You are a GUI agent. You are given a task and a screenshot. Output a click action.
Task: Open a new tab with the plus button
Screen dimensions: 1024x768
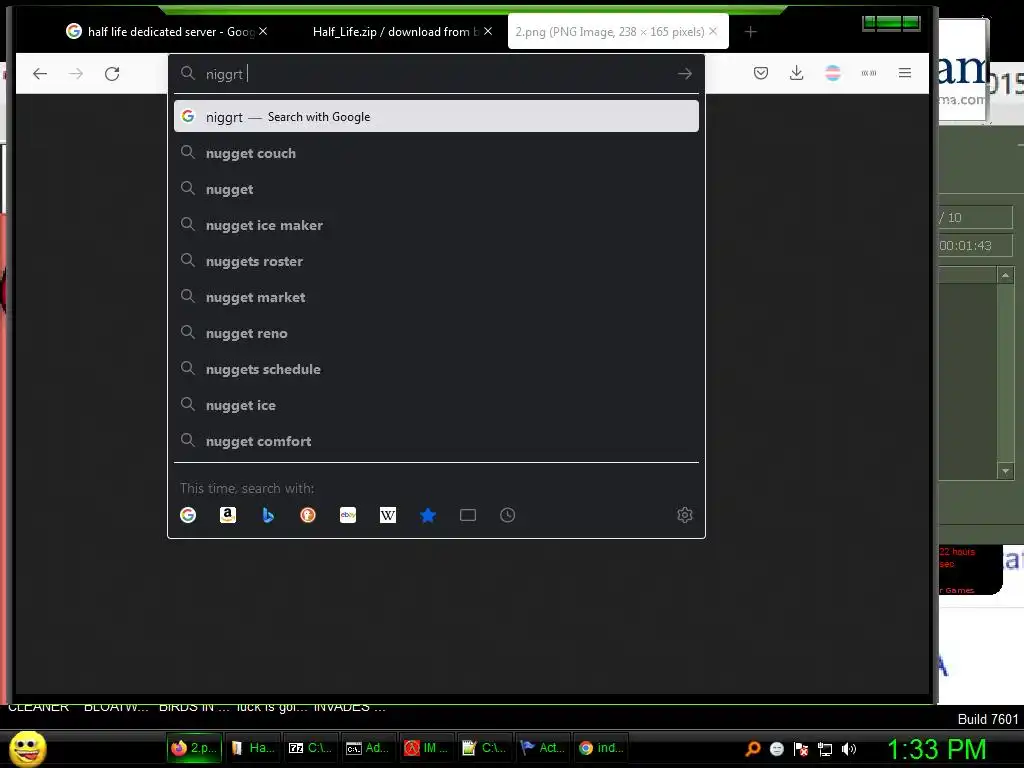[x=750, y=31]
